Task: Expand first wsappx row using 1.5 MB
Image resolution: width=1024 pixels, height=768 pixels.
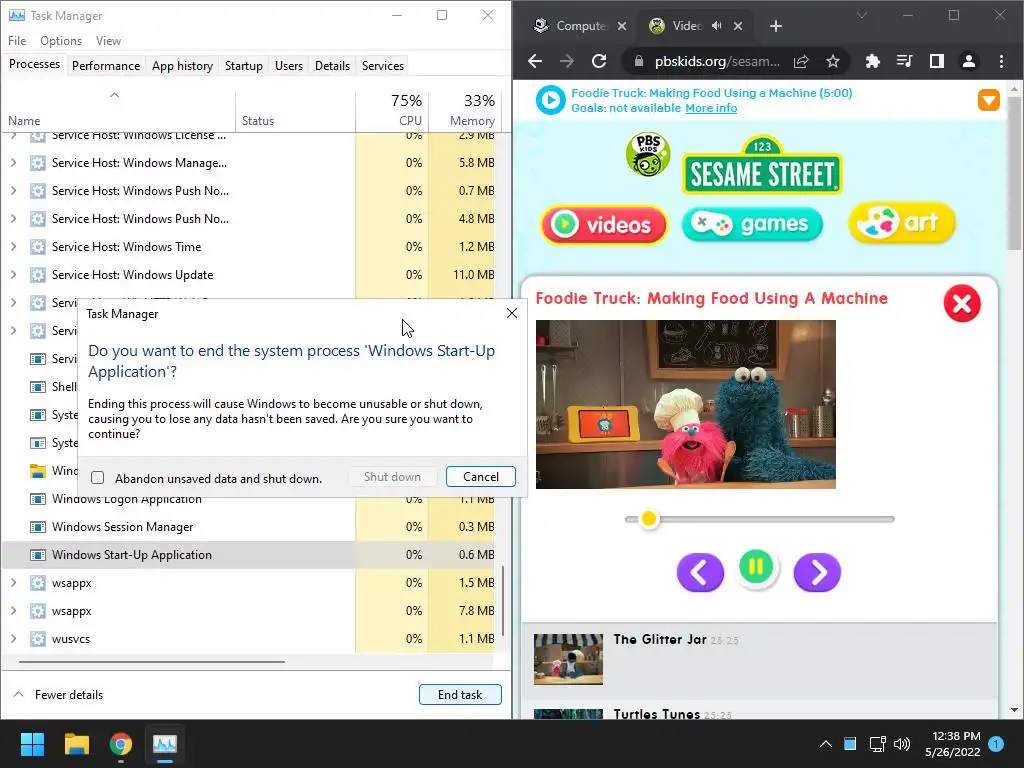Action: pyautogui.click(x=13, y=583)
